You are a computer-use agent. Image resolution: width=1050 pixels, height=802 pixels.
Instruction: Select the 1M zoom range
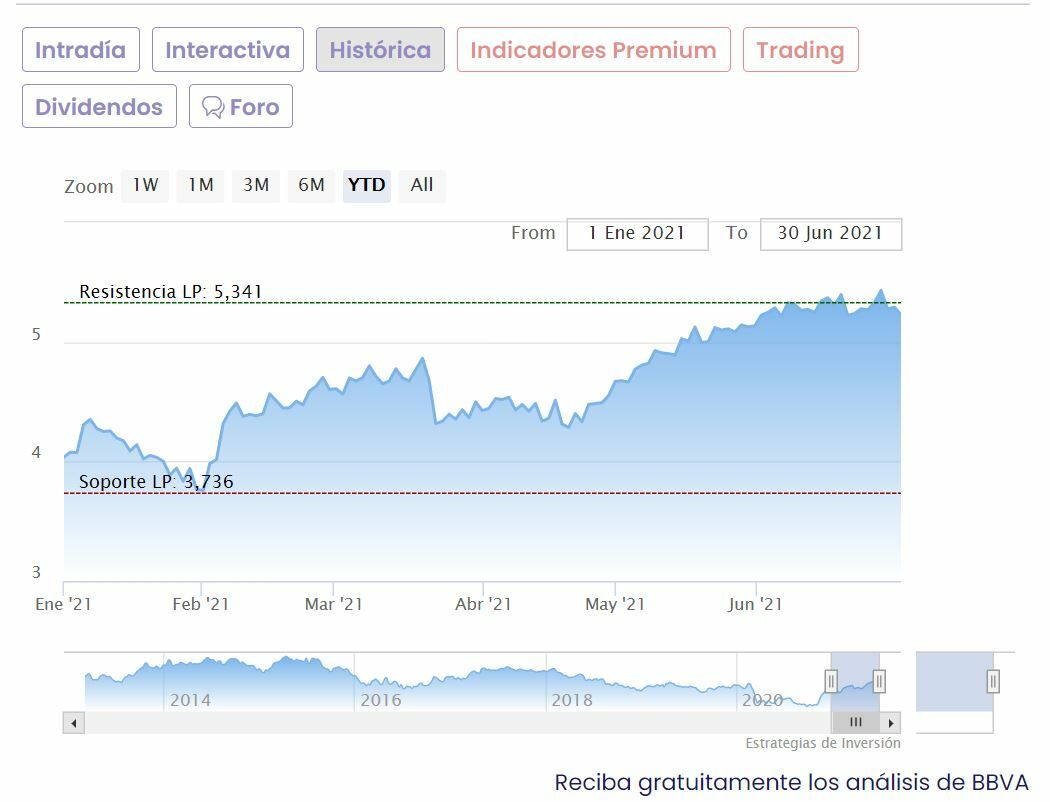pyautogui.click(x=201, y=185)
